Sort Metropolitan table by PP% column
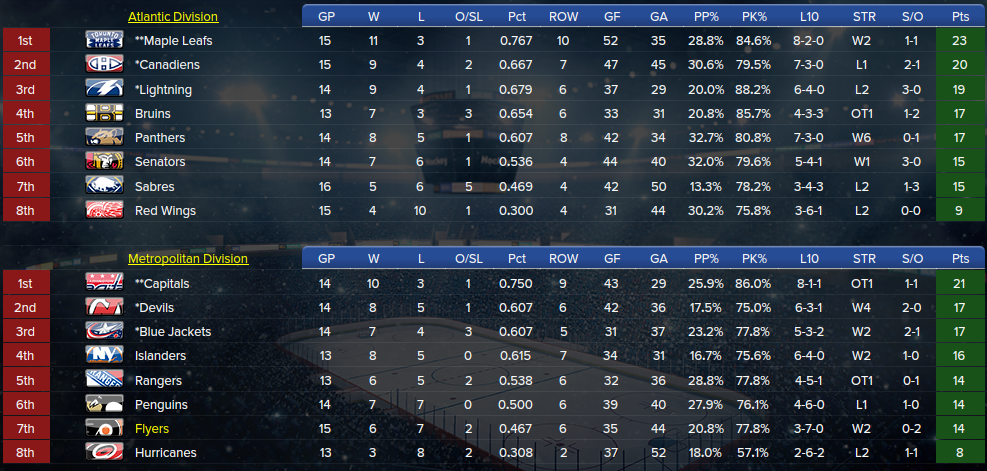Viewport: 987px width, 471px height. 706,259
